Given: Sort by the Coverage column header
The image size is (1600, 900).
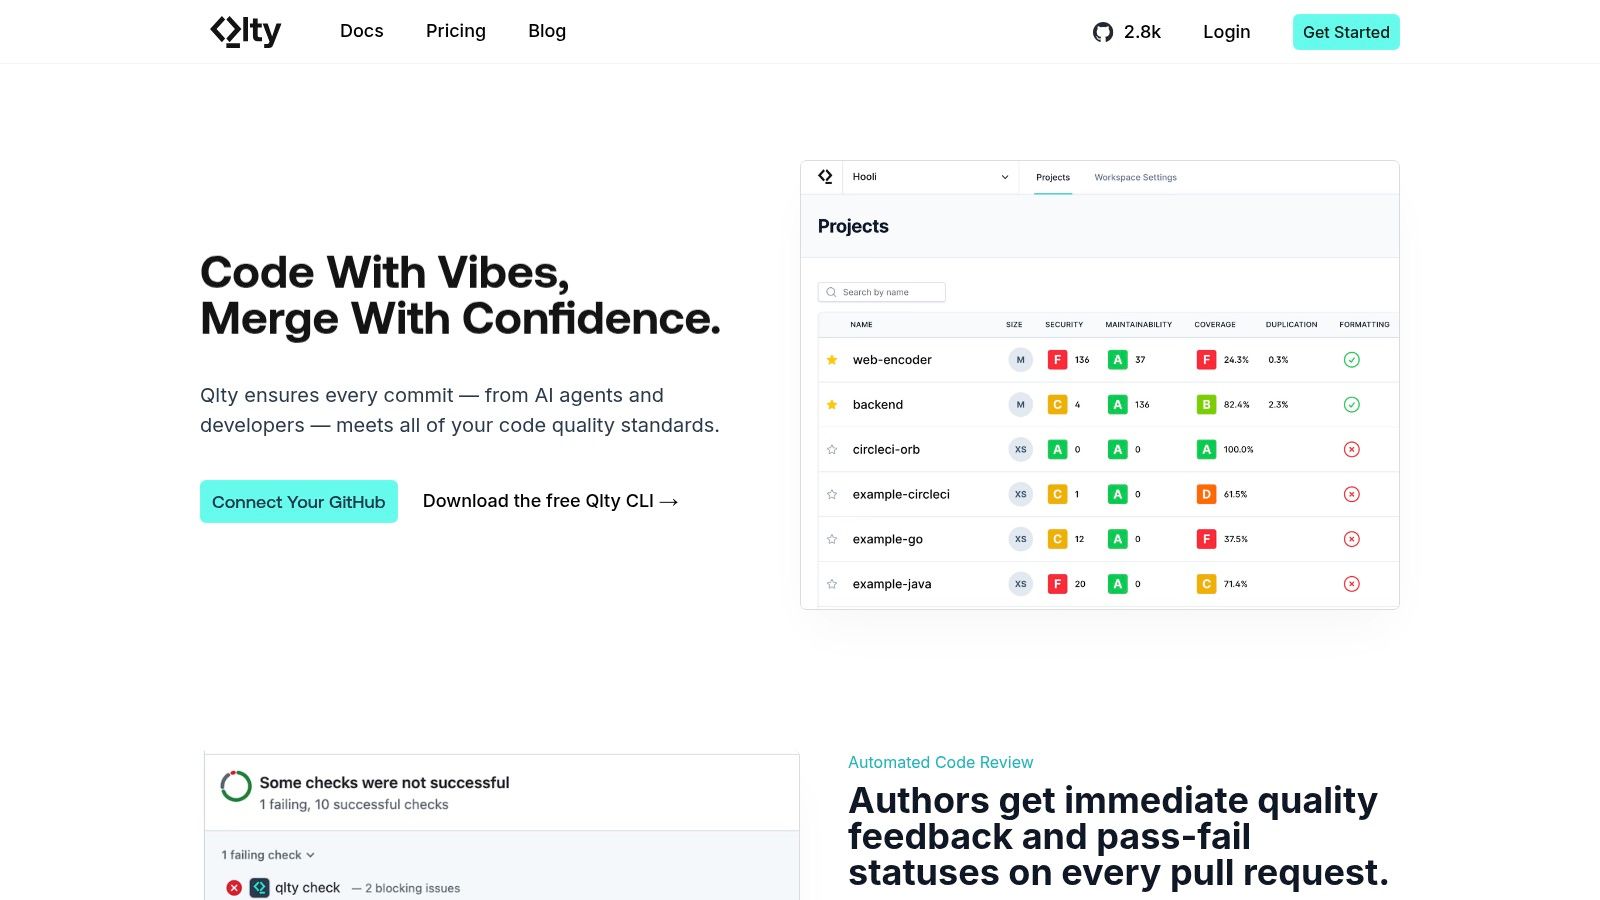Looking at the screenshot, I should (1215, 325).
